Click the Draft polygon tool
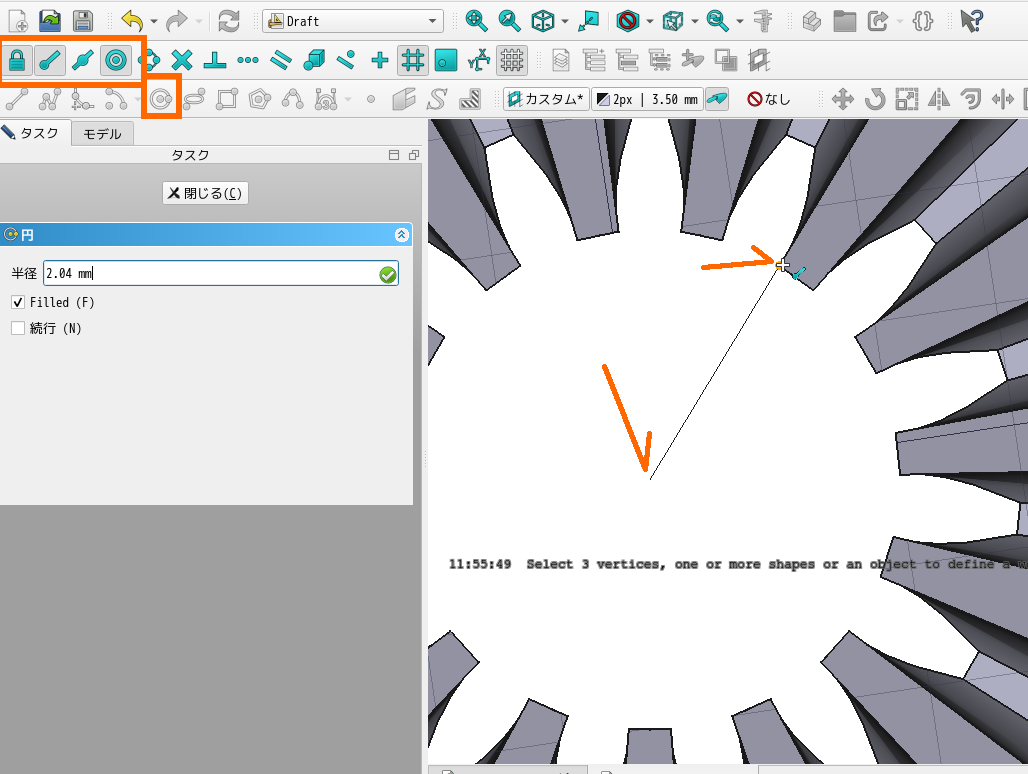The image size is (1028, 774). (260, 98)
